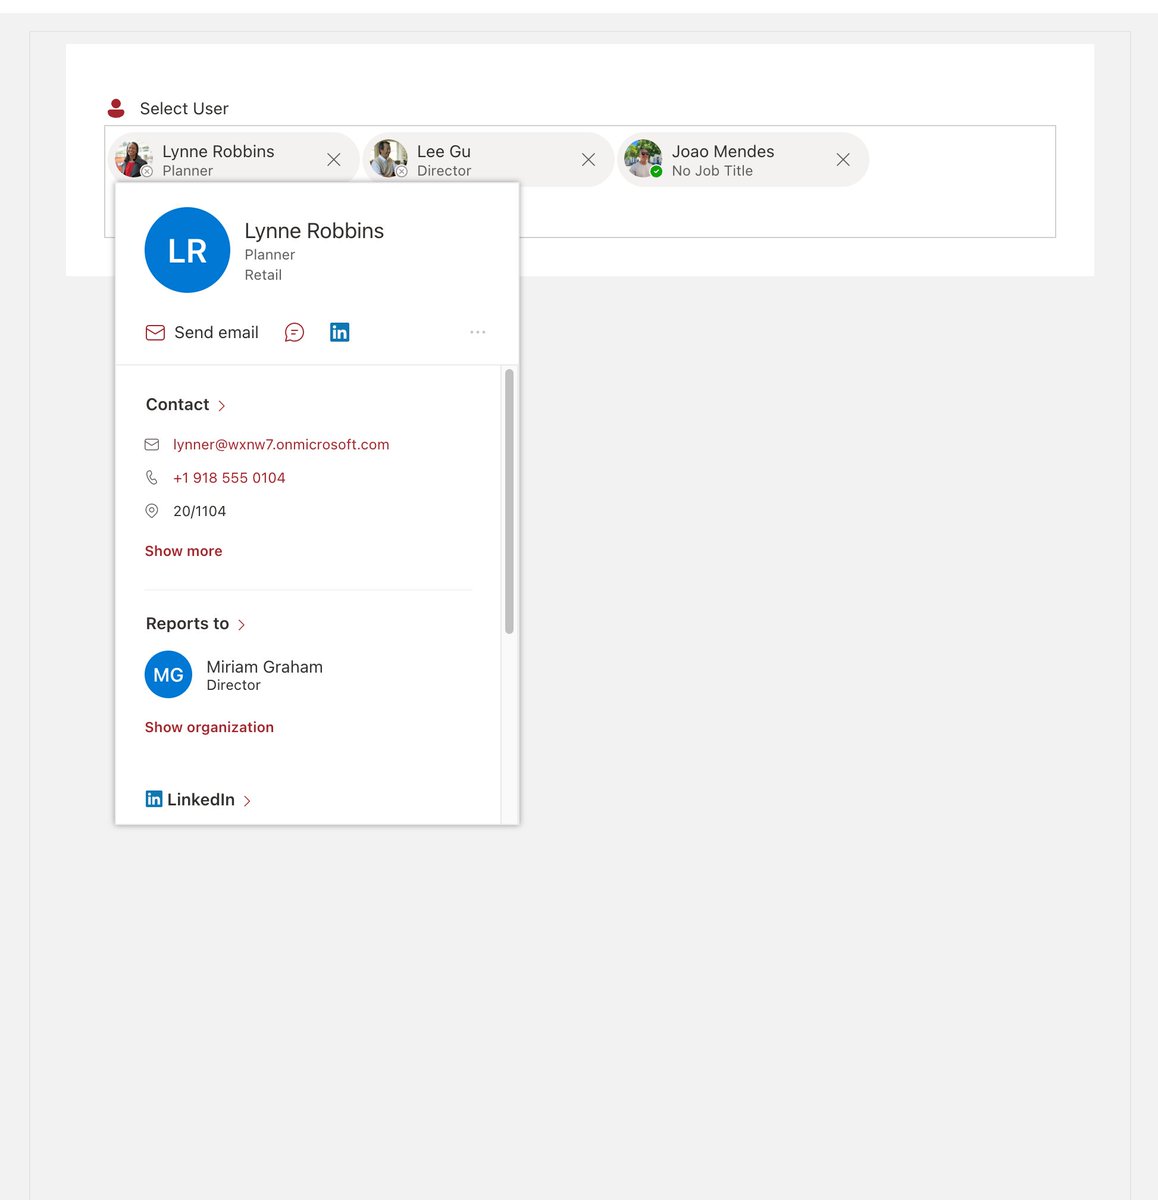Open Lynne Robbins' LinkedIn profile icon
Screen dimensions: 1158x1200
coord(339,331)
